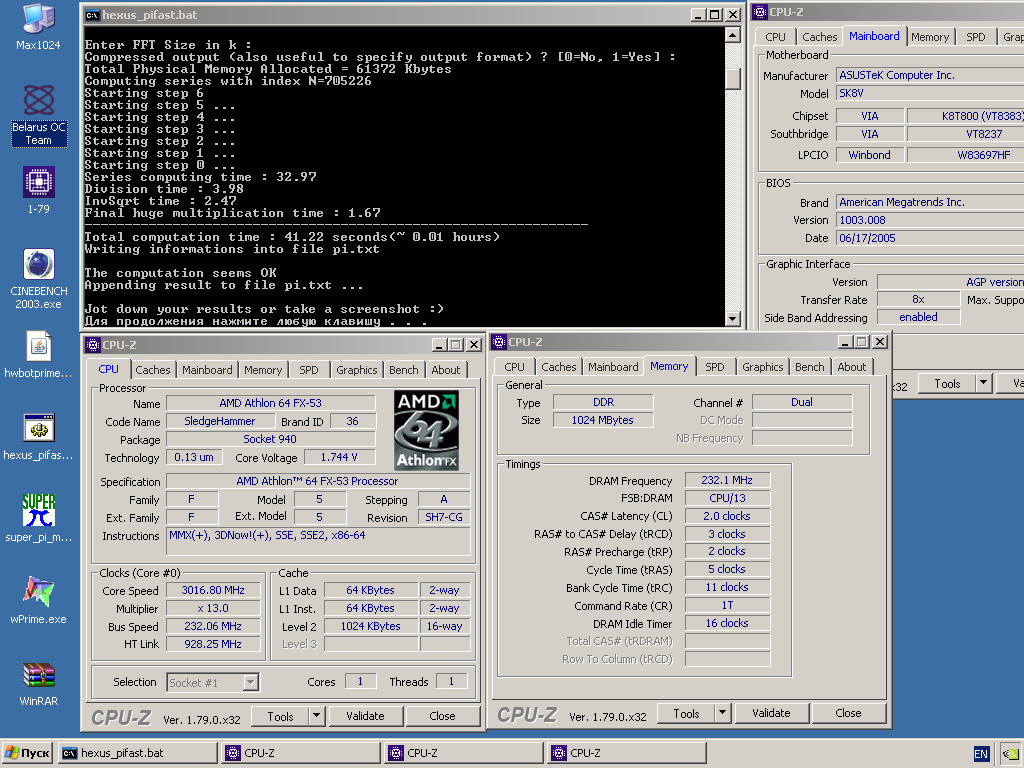
Task: Open Mainboard tab in Memory window
Action: (x=613, y=367)
